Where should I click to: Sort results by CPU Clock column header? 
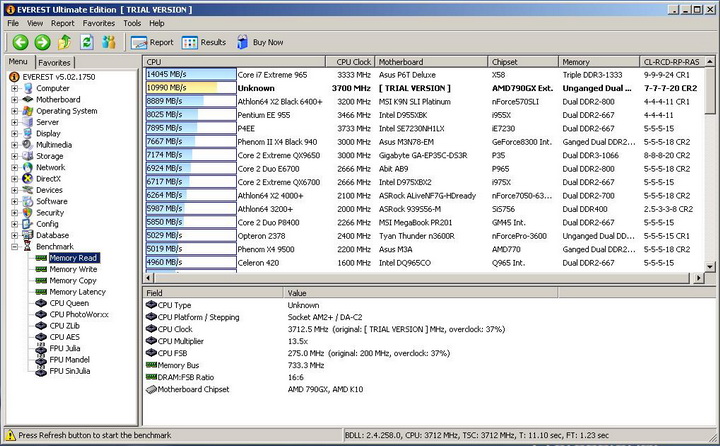(350, 62)
